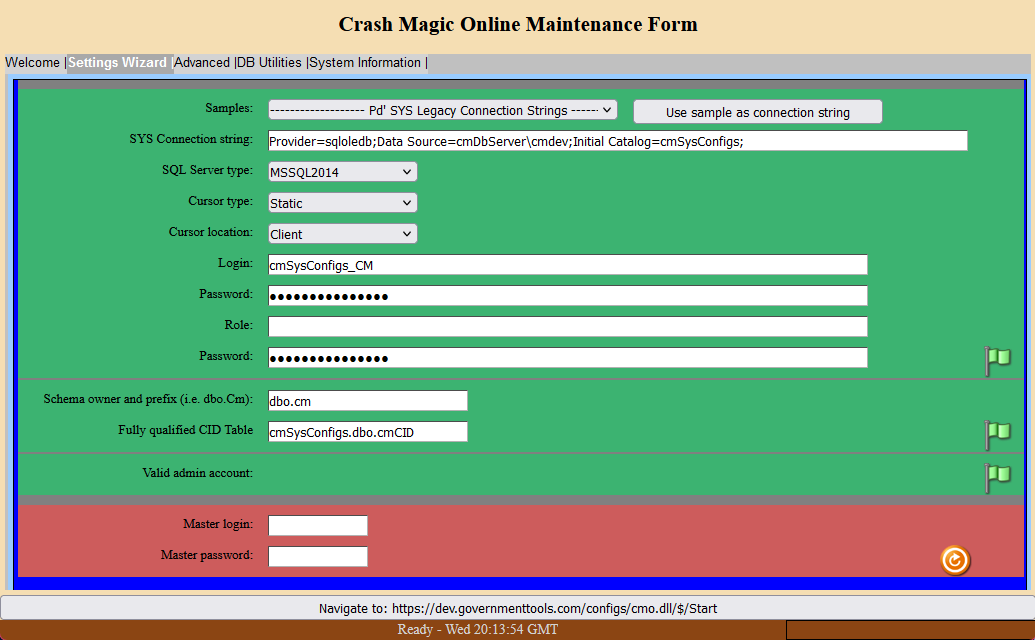Viewport: 1035px width, 640px height.
Task: Click the Cursor location label
Action: pos(211,232)
